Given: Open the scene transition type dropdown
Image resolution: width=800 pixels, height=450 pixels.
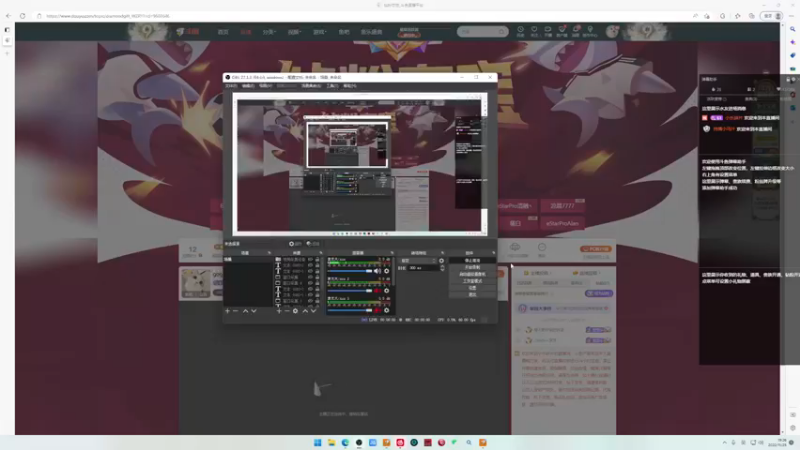Looking at the screenshot, I should [417, 261].
